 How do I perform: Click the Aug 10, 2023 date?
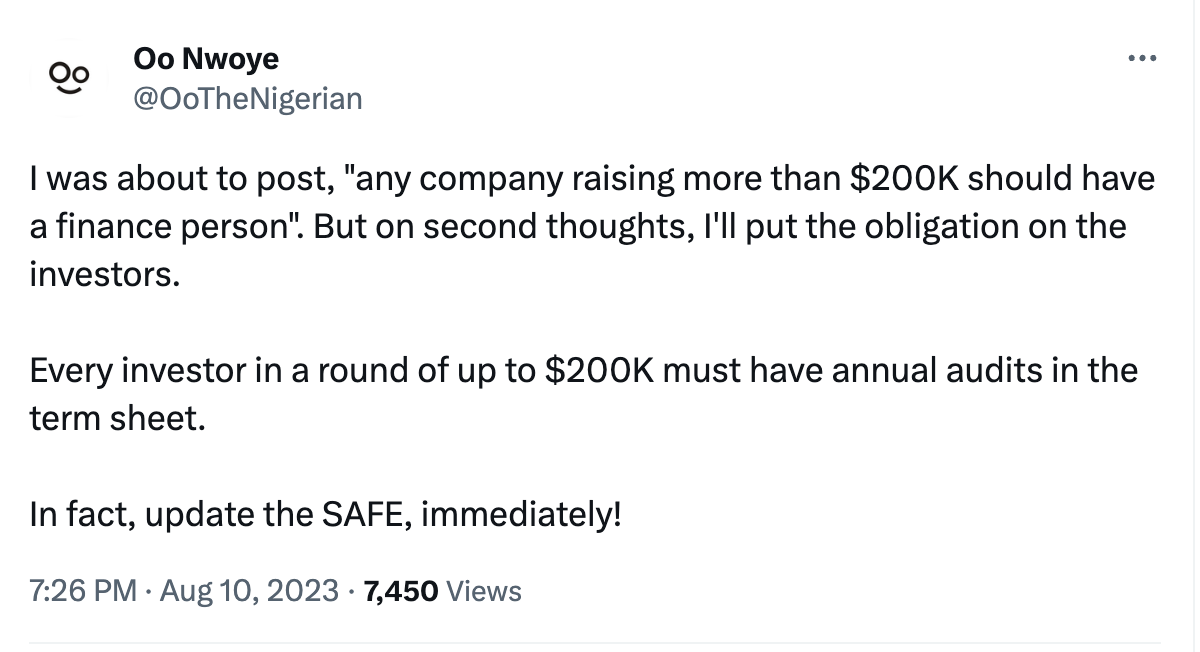point(247,591)
